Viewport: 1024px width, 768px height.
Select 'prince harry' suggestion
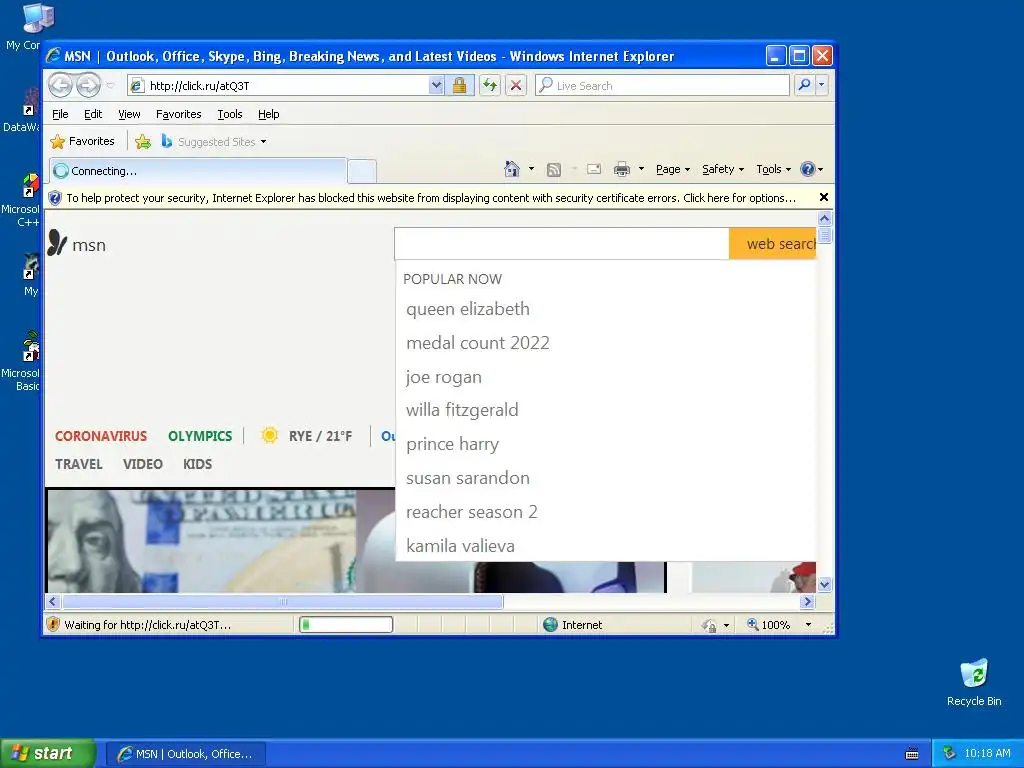pos(452,444)
